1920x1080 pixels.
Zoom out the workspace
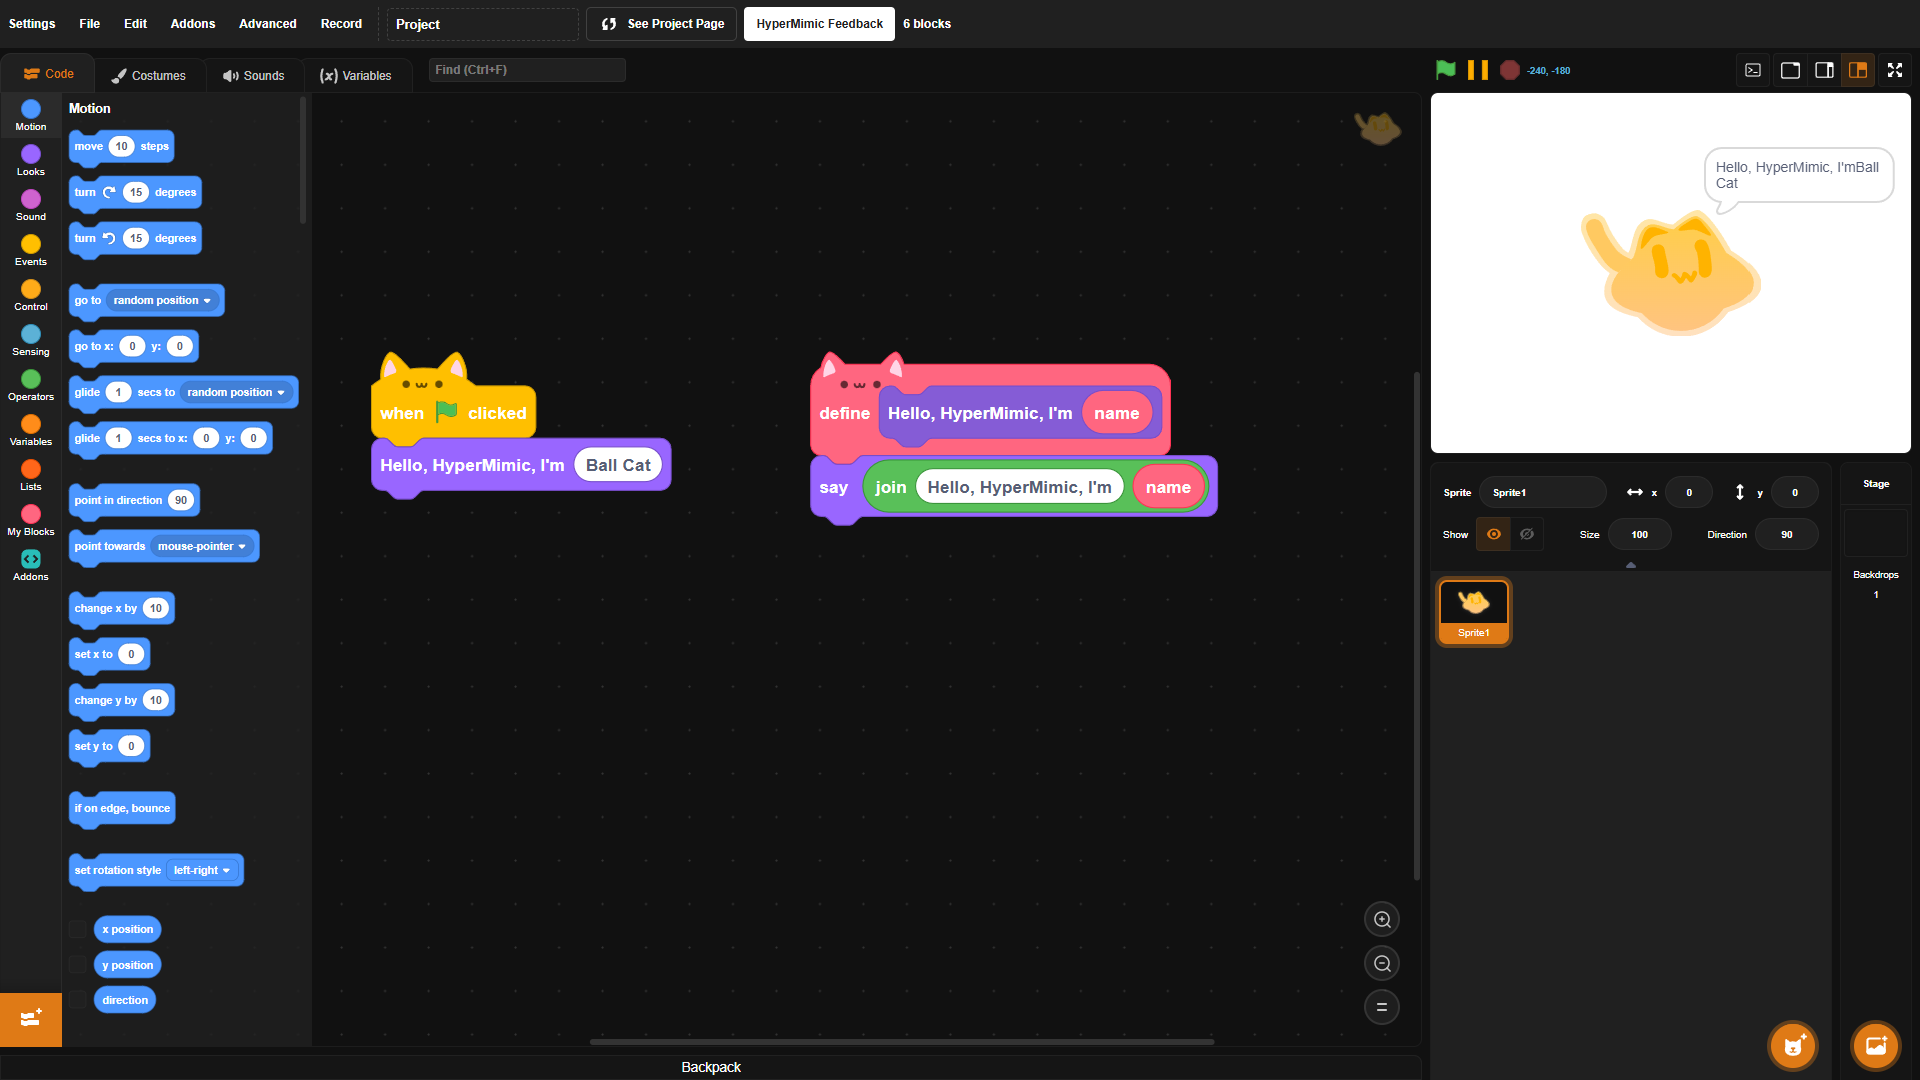(1382, 964)
